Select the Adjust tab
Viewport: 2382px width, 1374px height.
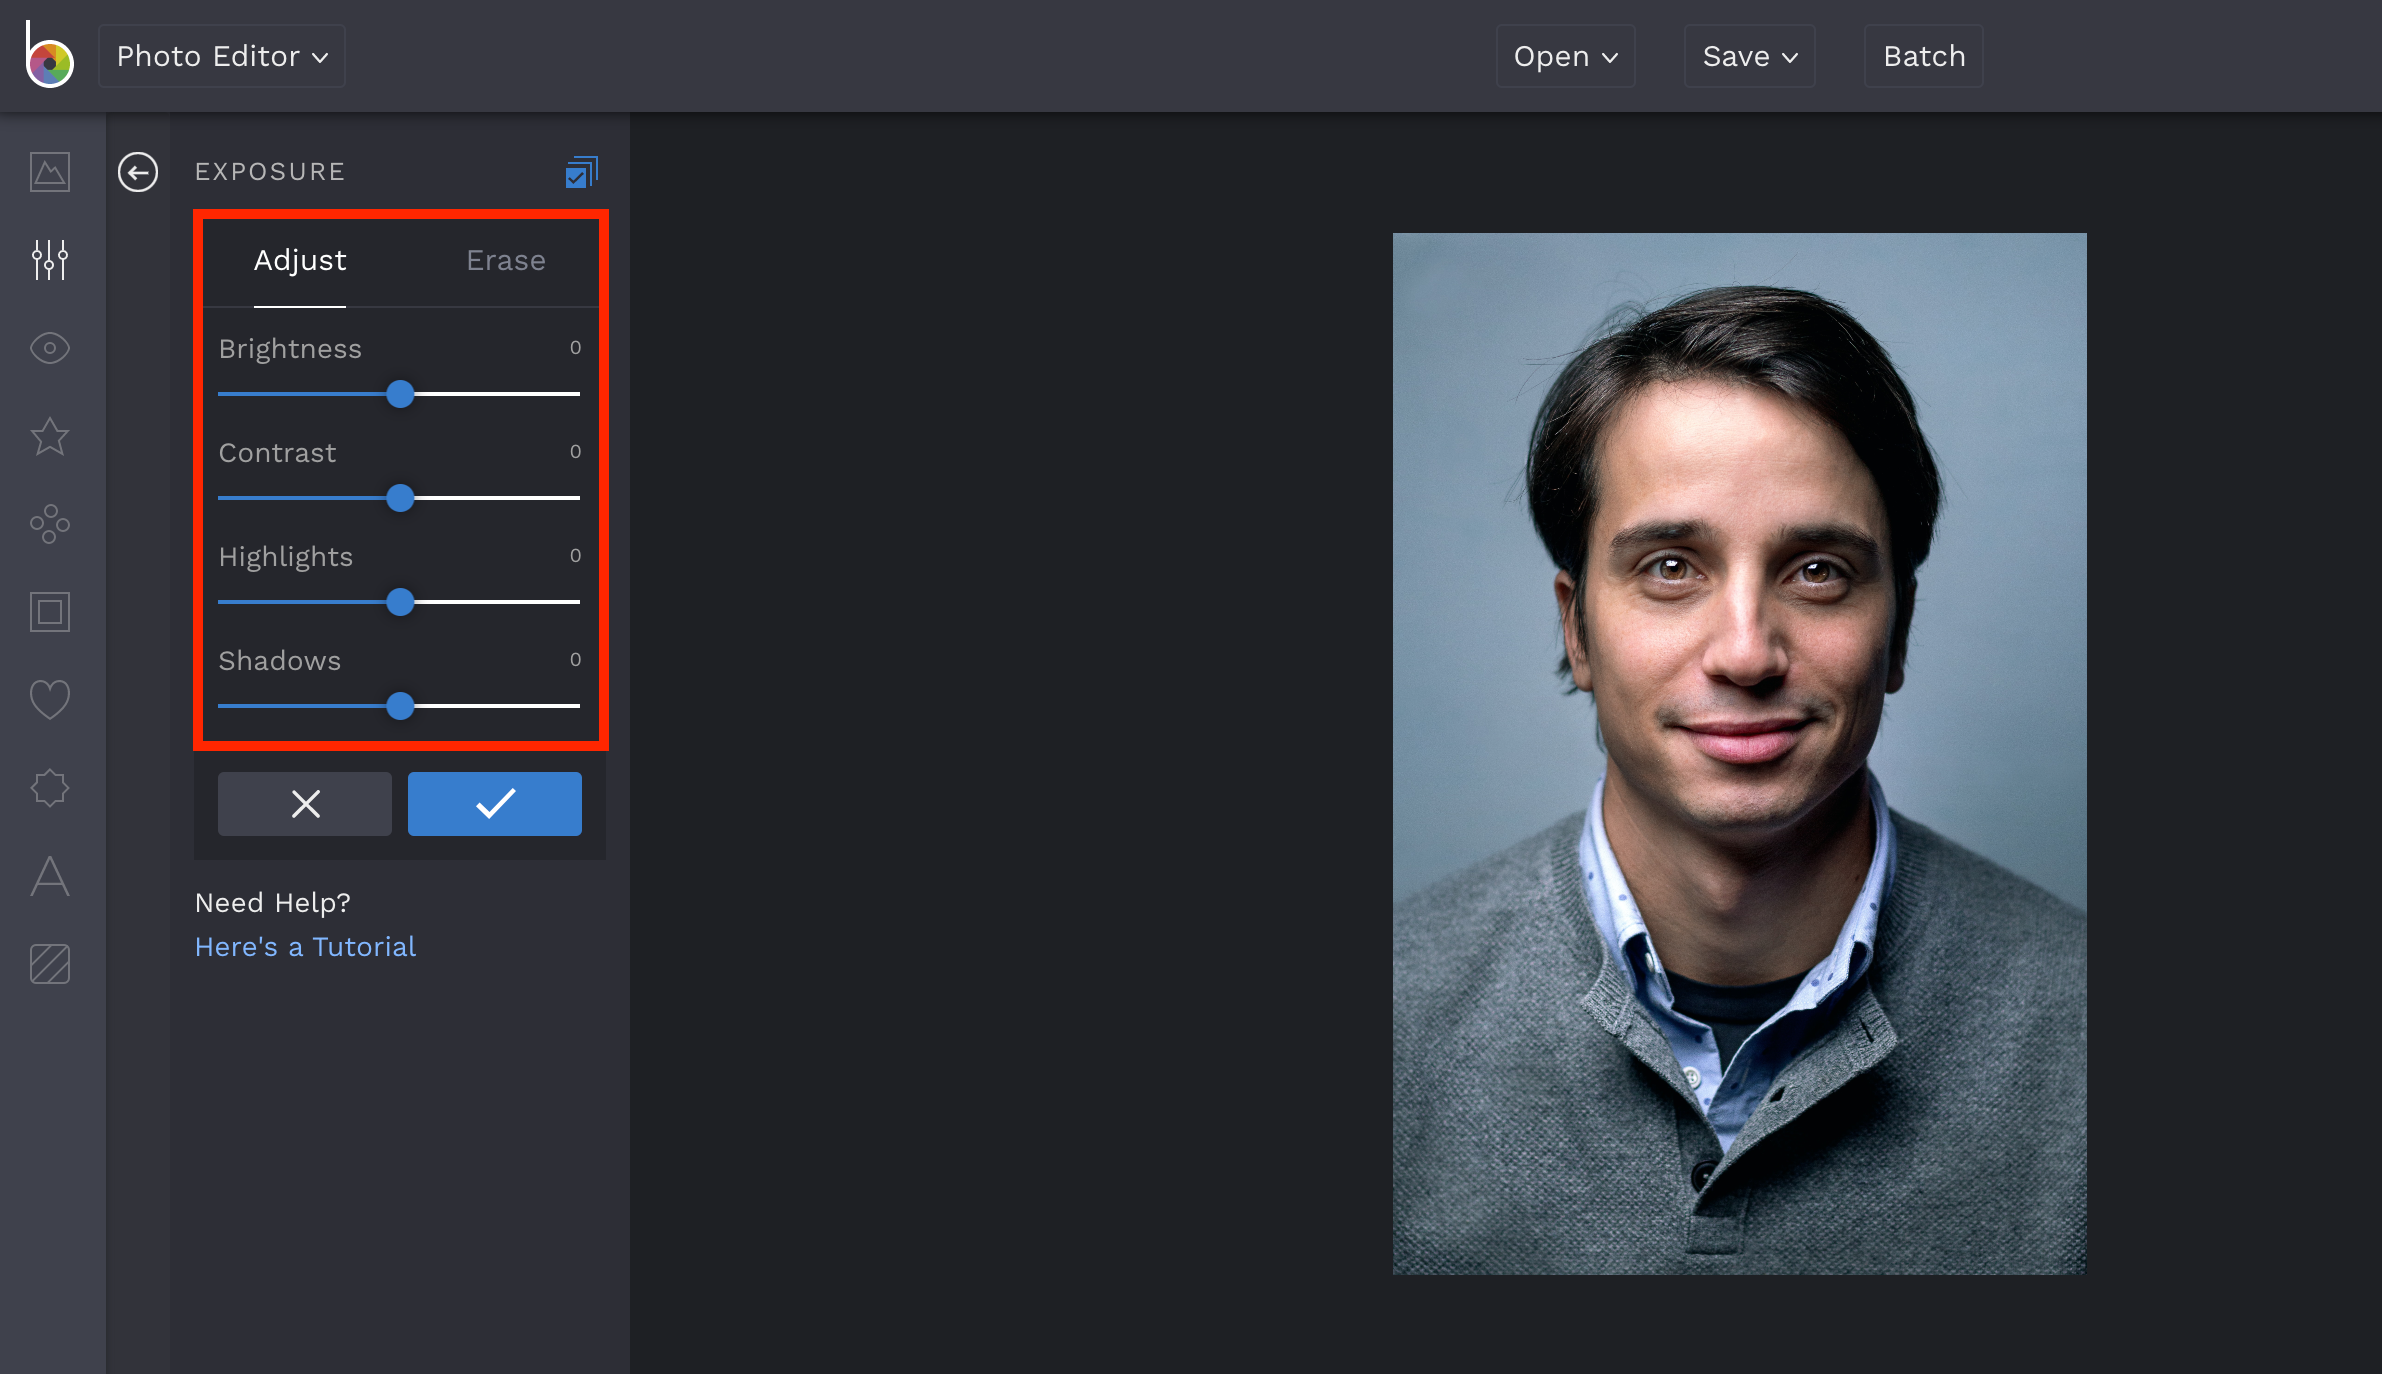299,260
